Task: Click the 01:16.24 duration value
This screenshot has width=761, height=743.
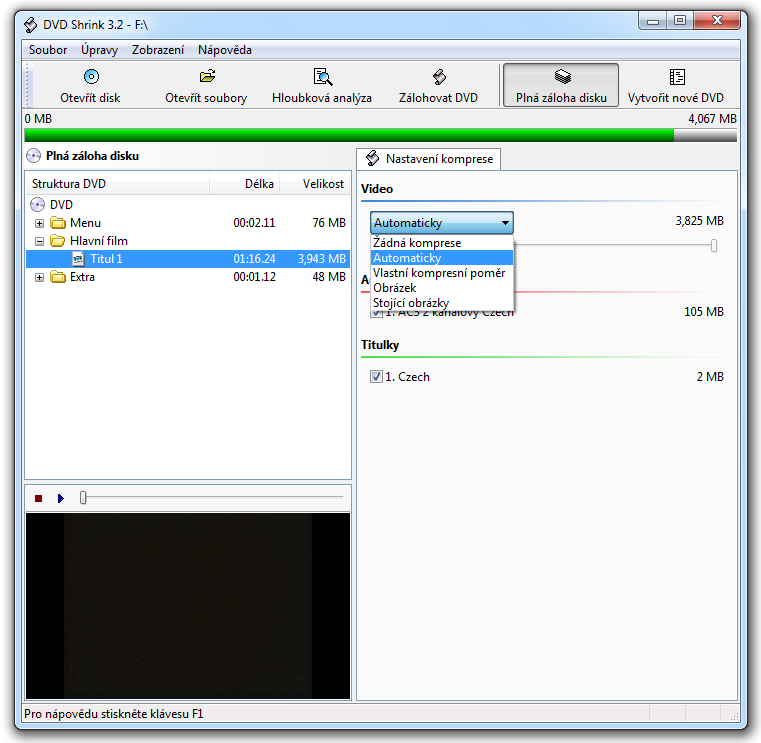Action: click(254, 259)
